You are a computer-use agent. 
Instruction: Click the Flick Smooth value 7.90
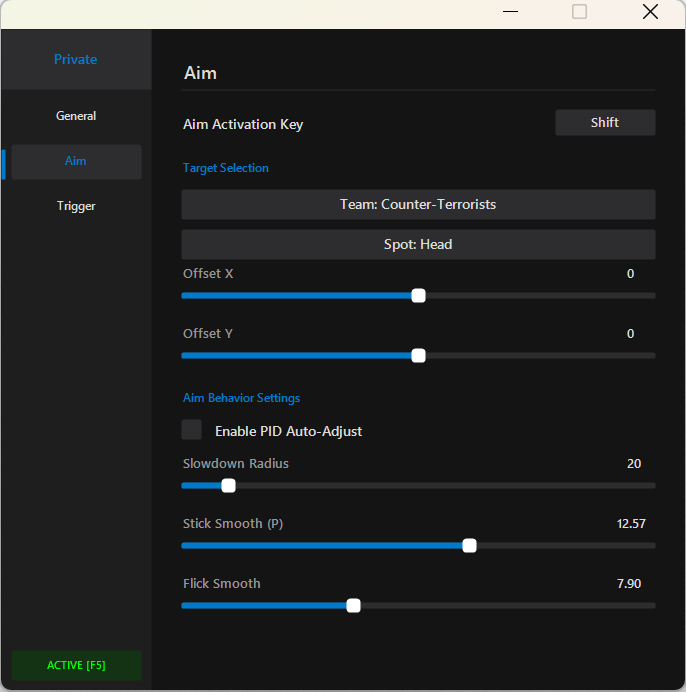coord(629,584)
